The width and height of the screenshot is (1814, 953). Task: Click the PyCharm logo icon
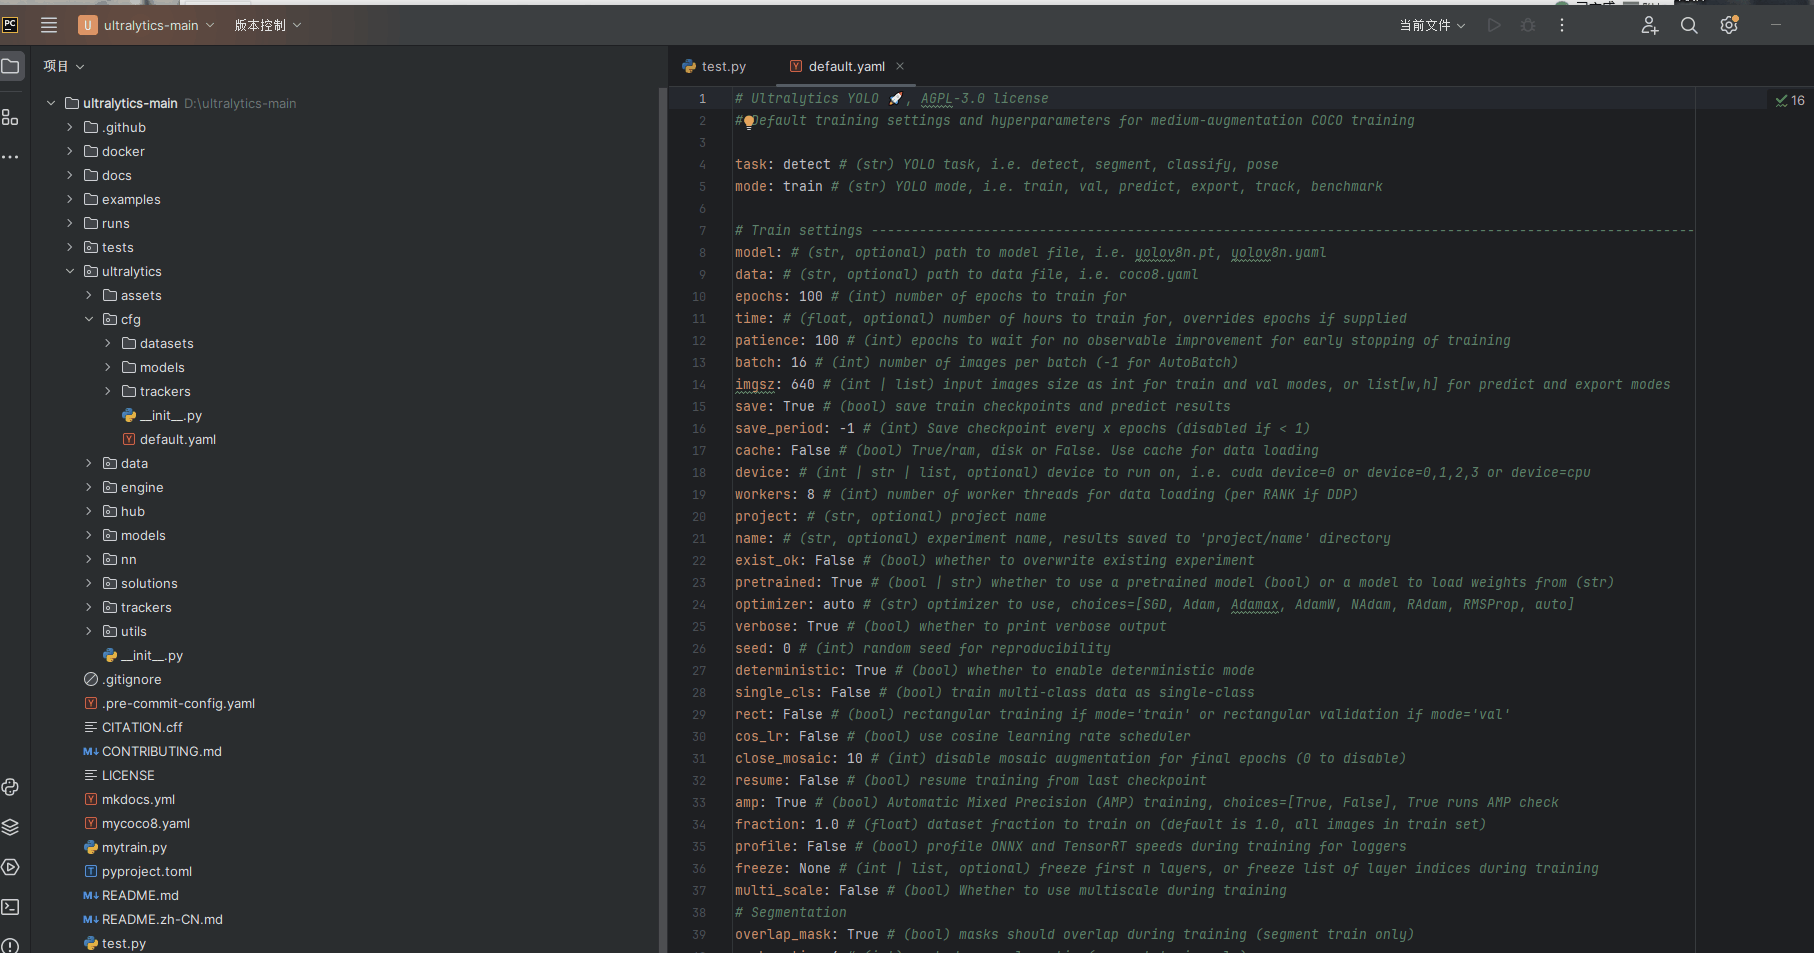click(10, 25)
